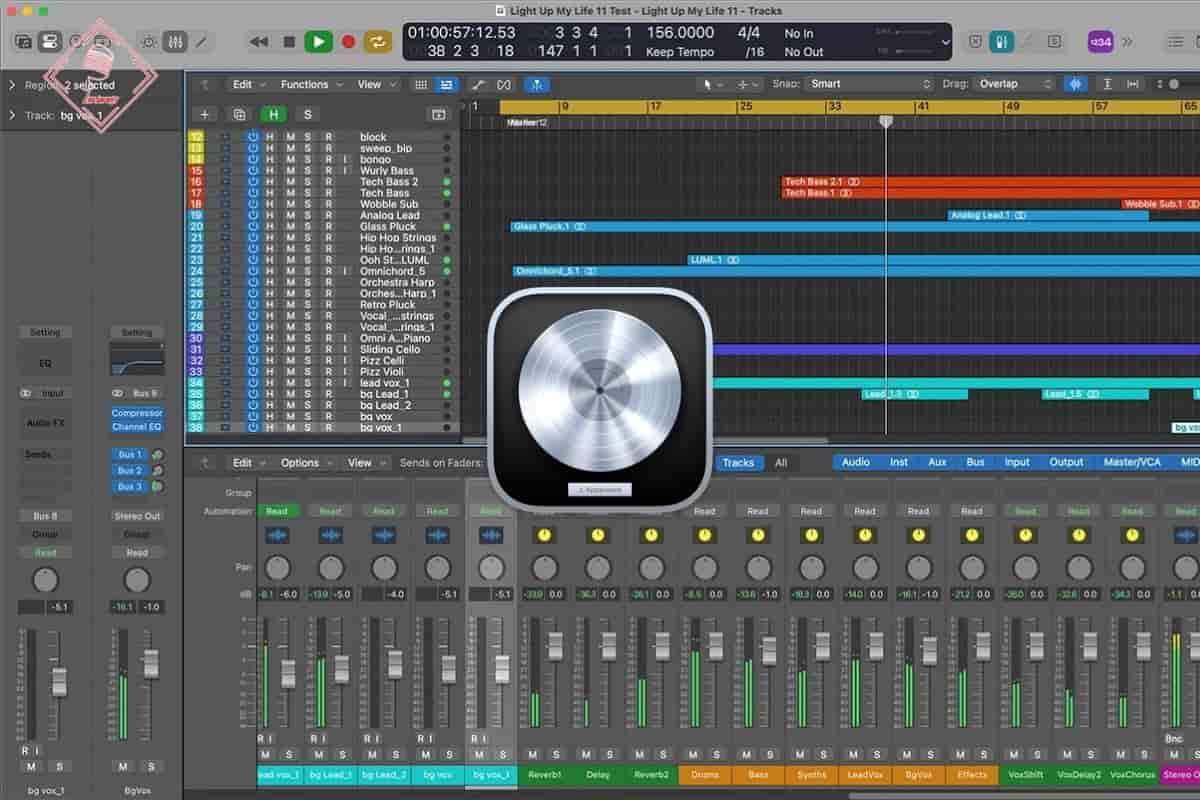
Task: Click the duplicate track icon beside the plus button
Action: (x=239, y=114)
